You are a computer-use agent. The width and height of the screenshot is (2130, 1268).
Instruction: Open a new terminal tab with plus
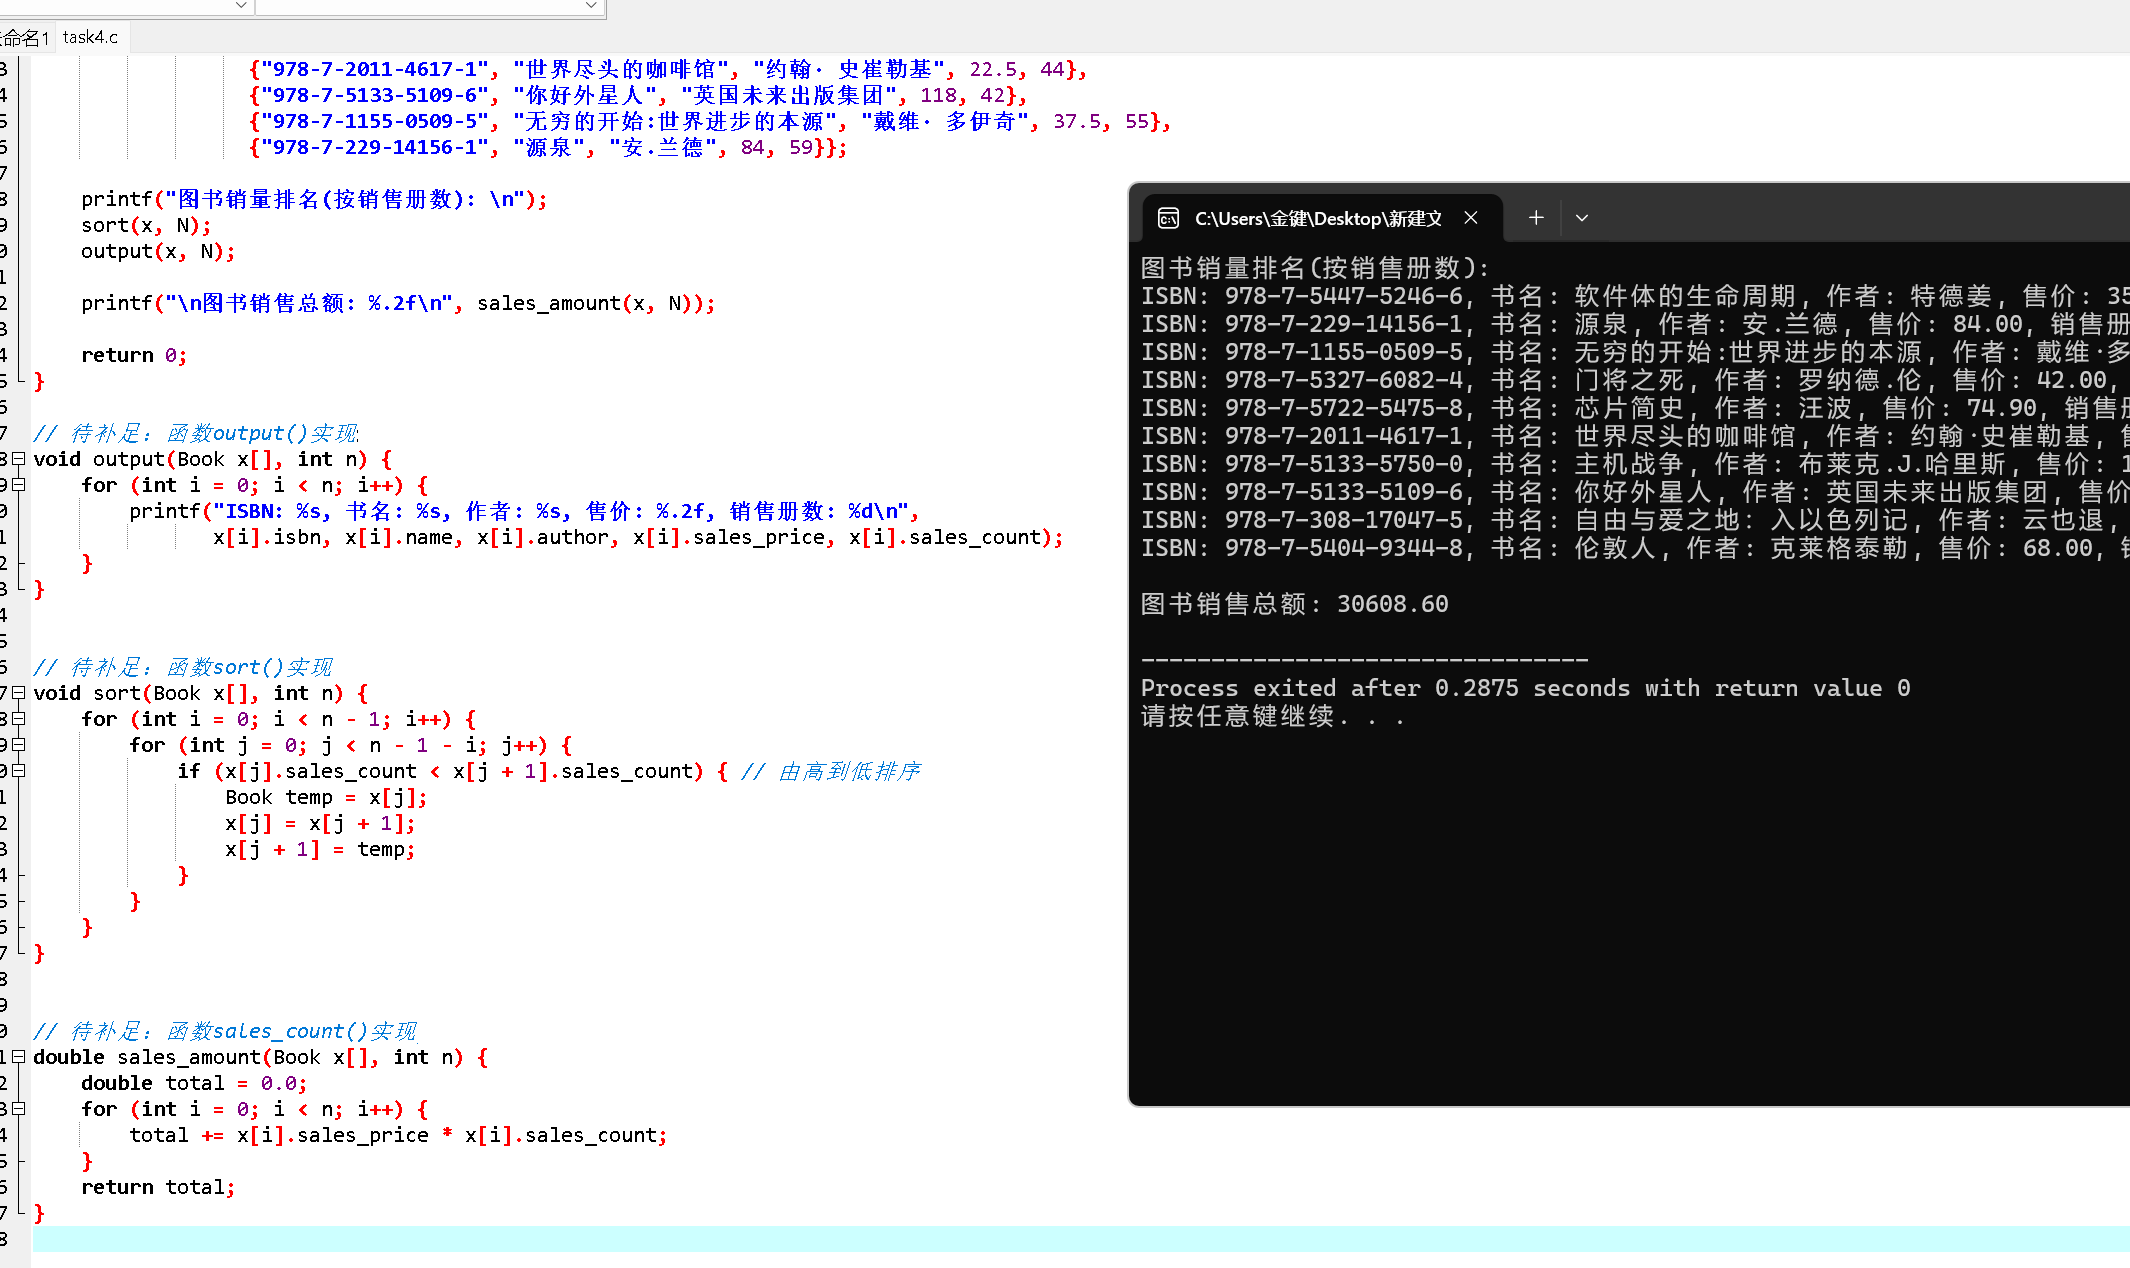click(x=1536, y=218)
